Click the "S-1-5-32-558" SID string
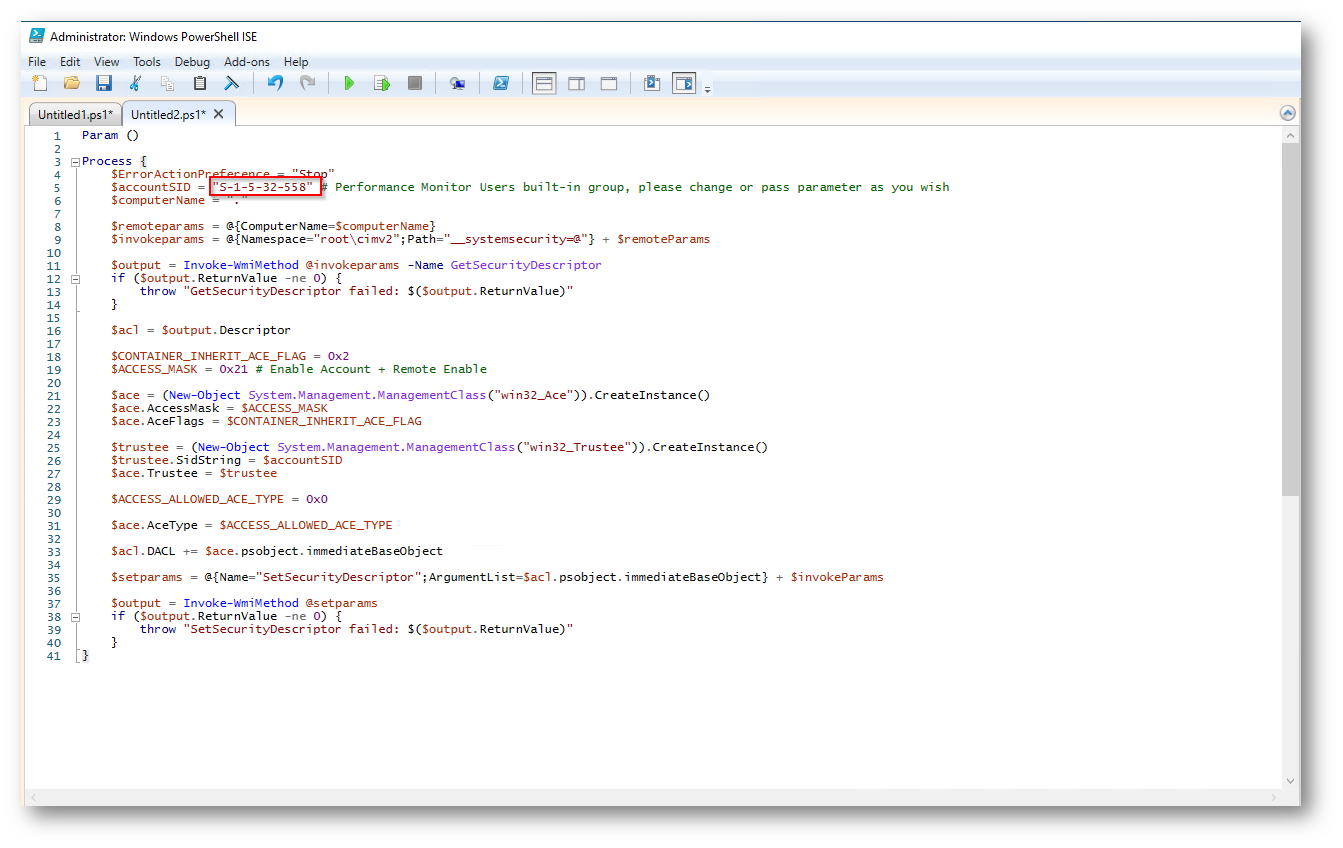 265,187
